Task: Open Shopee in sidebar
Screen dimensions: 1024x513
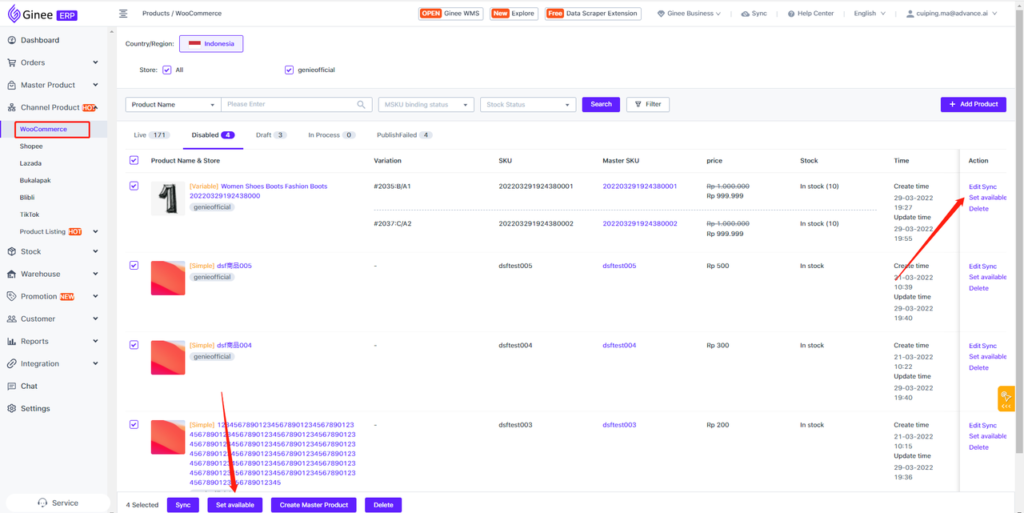Action: (31, 146)
